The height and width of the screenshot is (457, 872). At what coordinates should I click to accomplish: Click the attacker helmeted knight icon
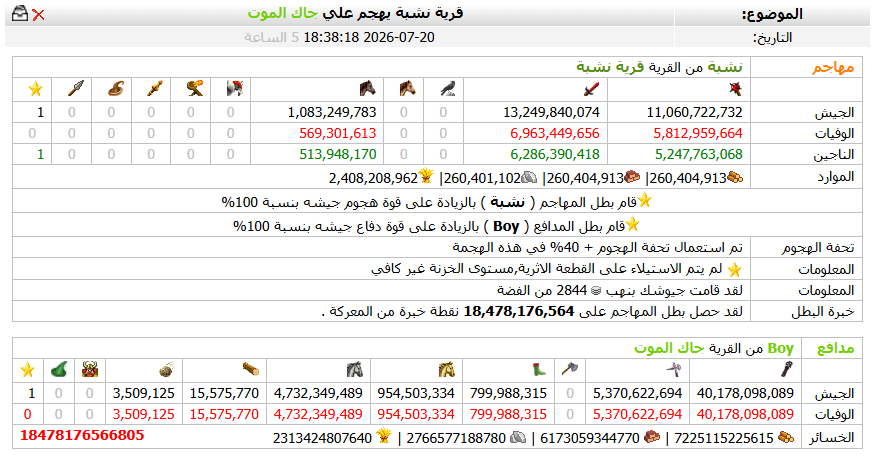click(235, 88)
